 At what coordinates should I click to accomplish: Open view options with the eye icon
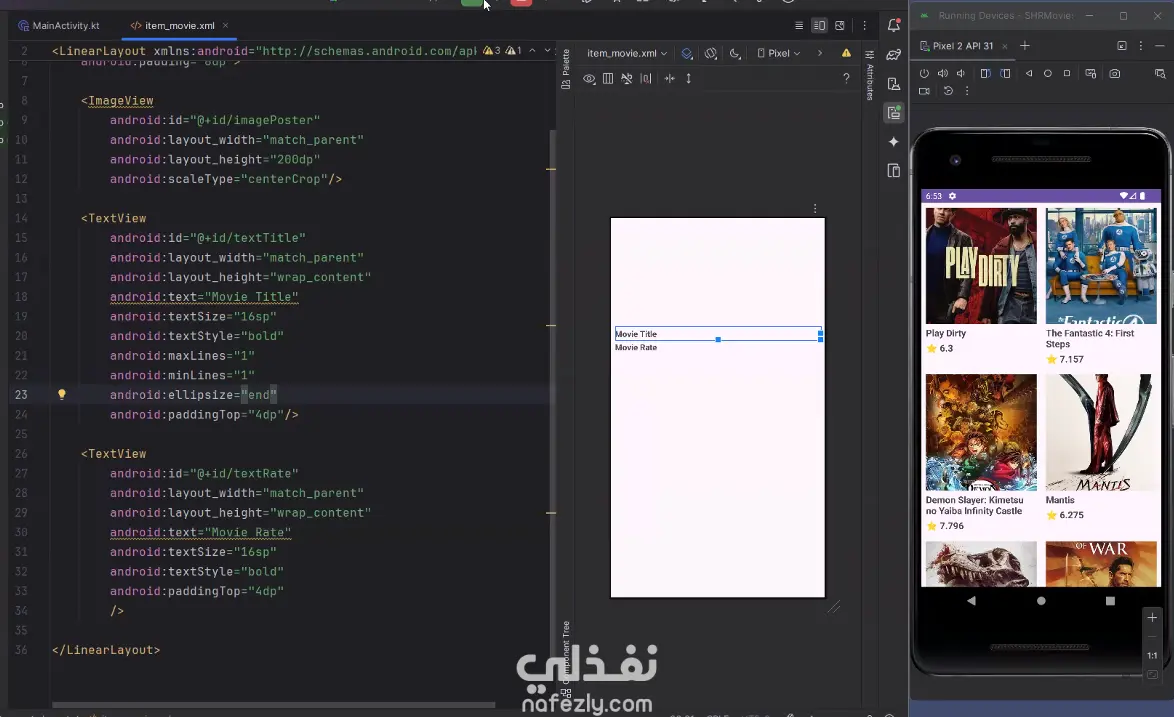590,78
